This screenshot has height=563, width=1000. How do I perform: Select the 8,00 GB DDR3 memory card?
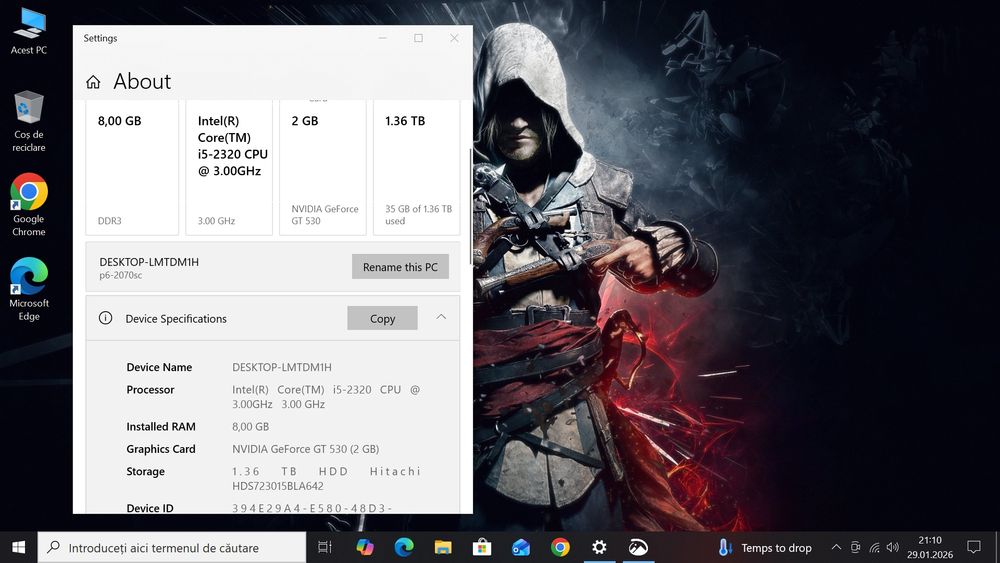132,168
